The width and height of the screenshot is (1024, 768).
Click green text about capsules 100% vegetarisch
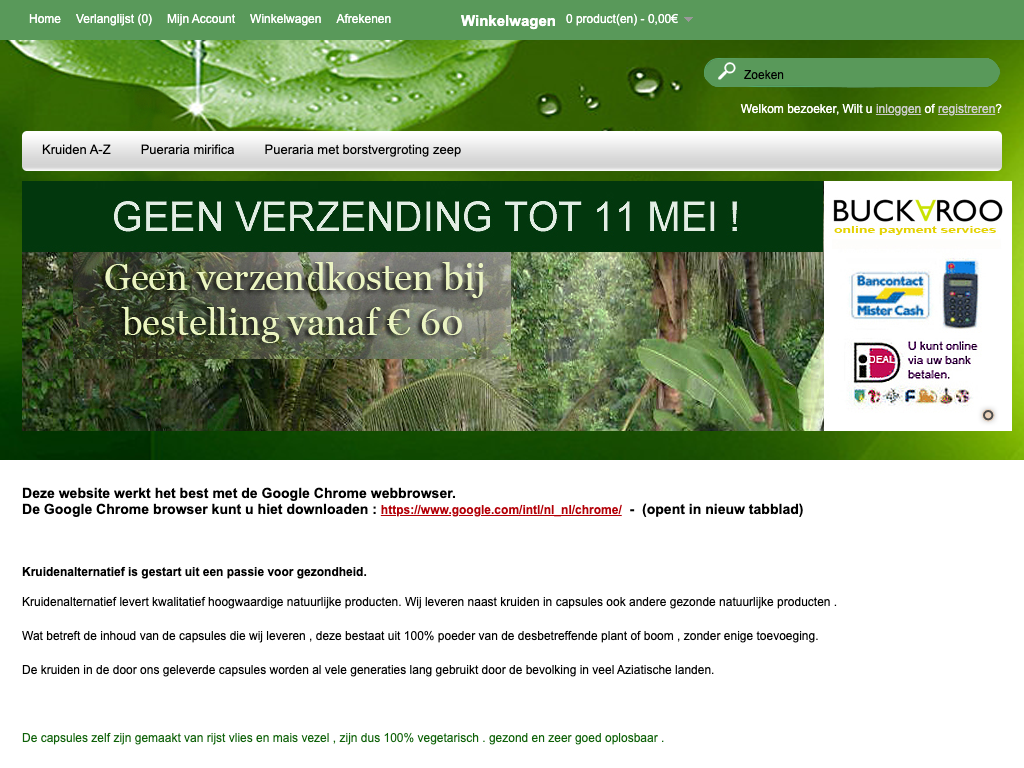[343, 738]
